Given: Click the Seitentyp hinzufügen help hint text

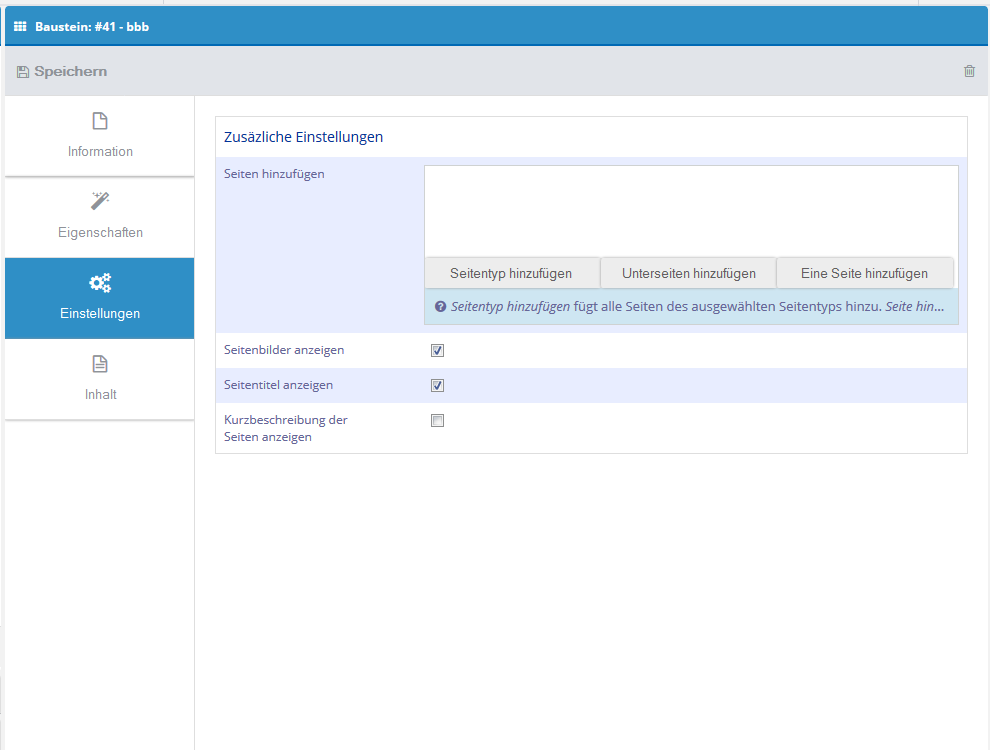Looking at the screenshot, I should click(x=697, y=307).
